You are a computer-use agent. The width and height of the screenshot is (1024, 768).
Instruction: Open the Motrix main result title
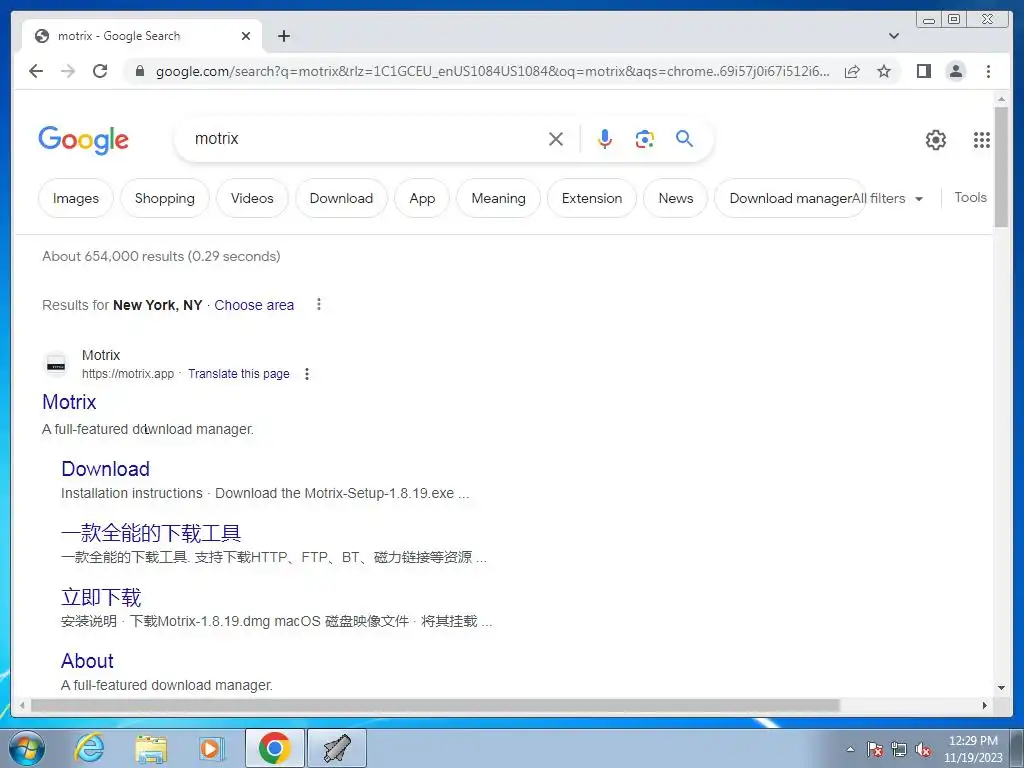point(69,402)
